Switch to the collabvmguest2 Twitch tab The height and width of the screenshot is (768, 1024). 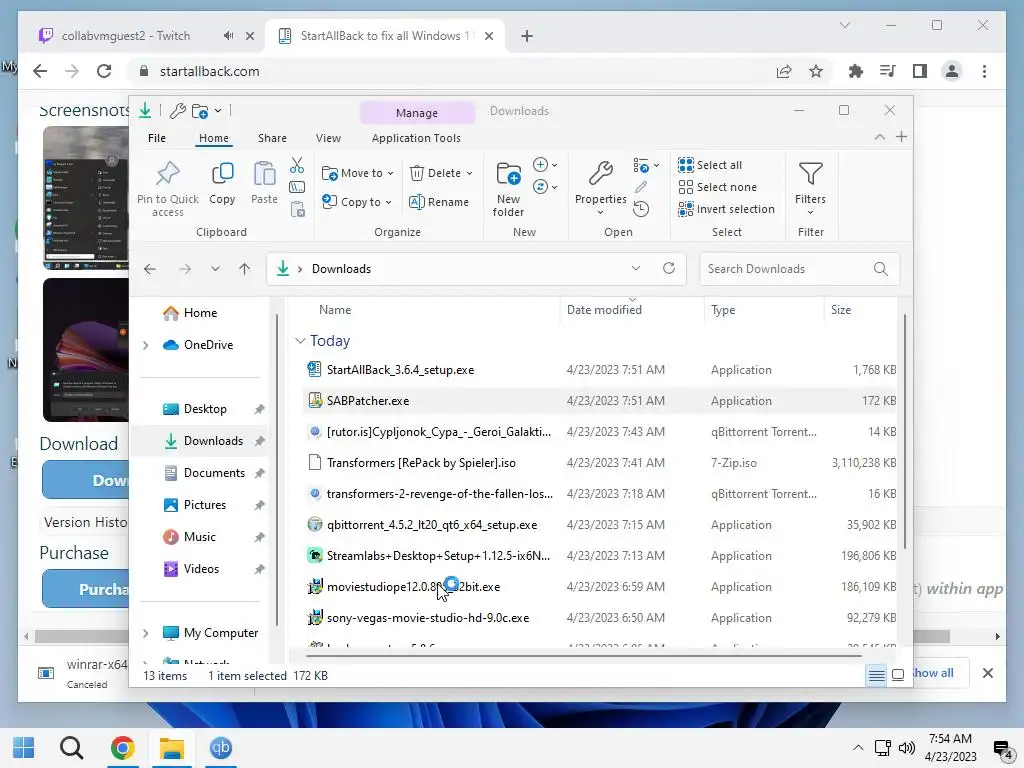point(125,36)
